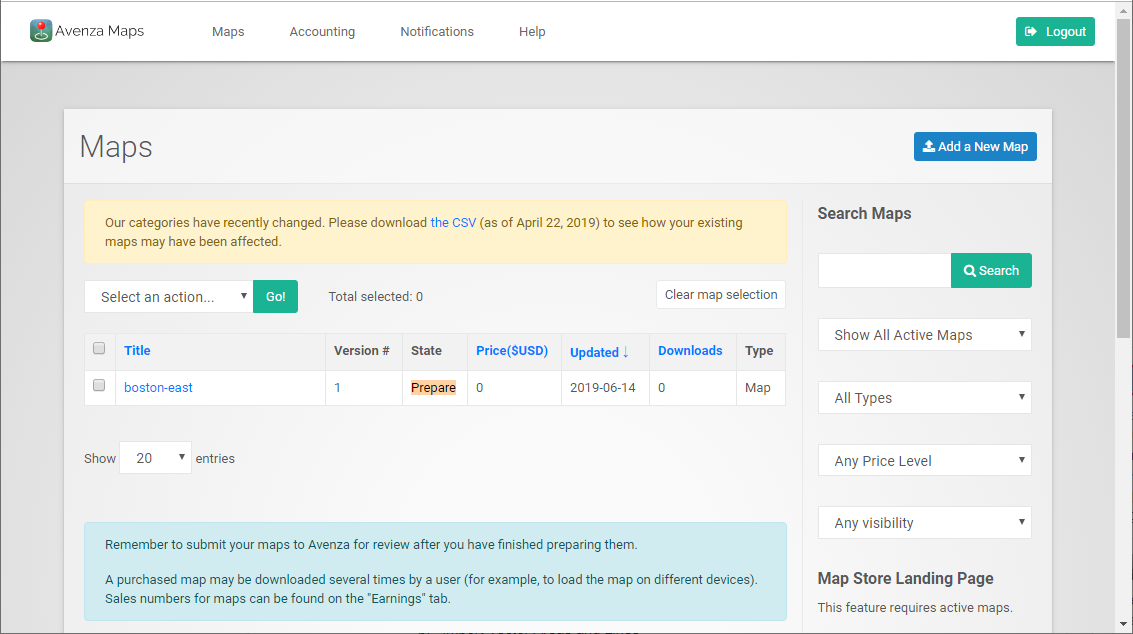The image size is (1133, 634).
Task: Select the boston-east row checkbox
Action: pyautogui.click(x=99, y=385)
